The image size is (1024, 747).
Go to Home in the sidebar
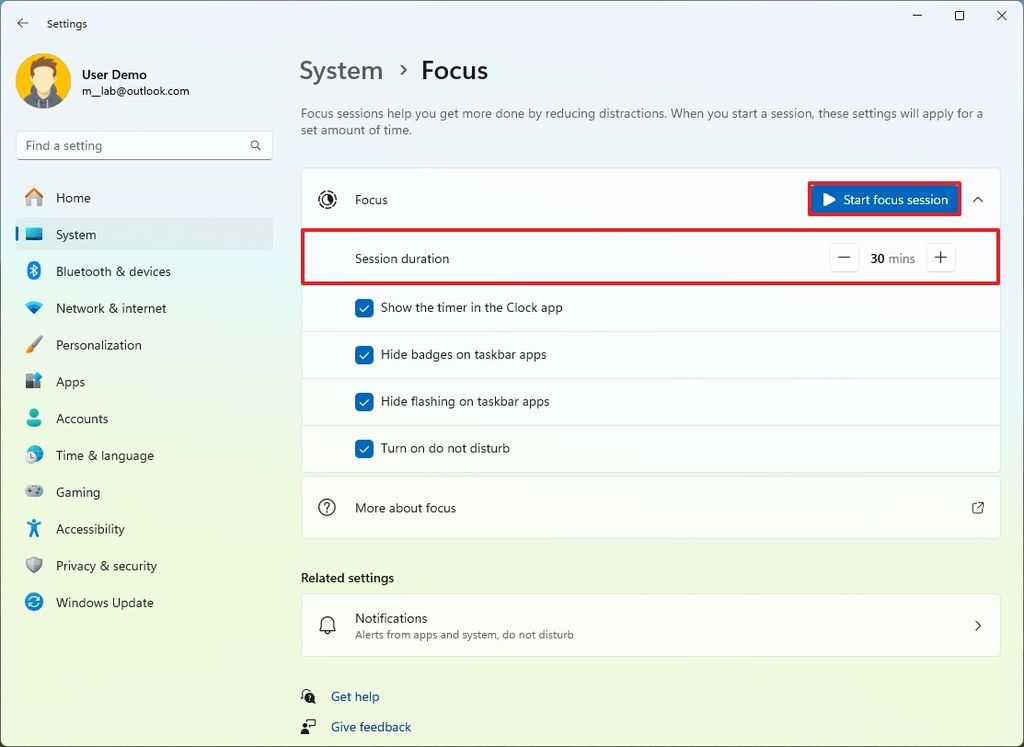pos(75,198)
